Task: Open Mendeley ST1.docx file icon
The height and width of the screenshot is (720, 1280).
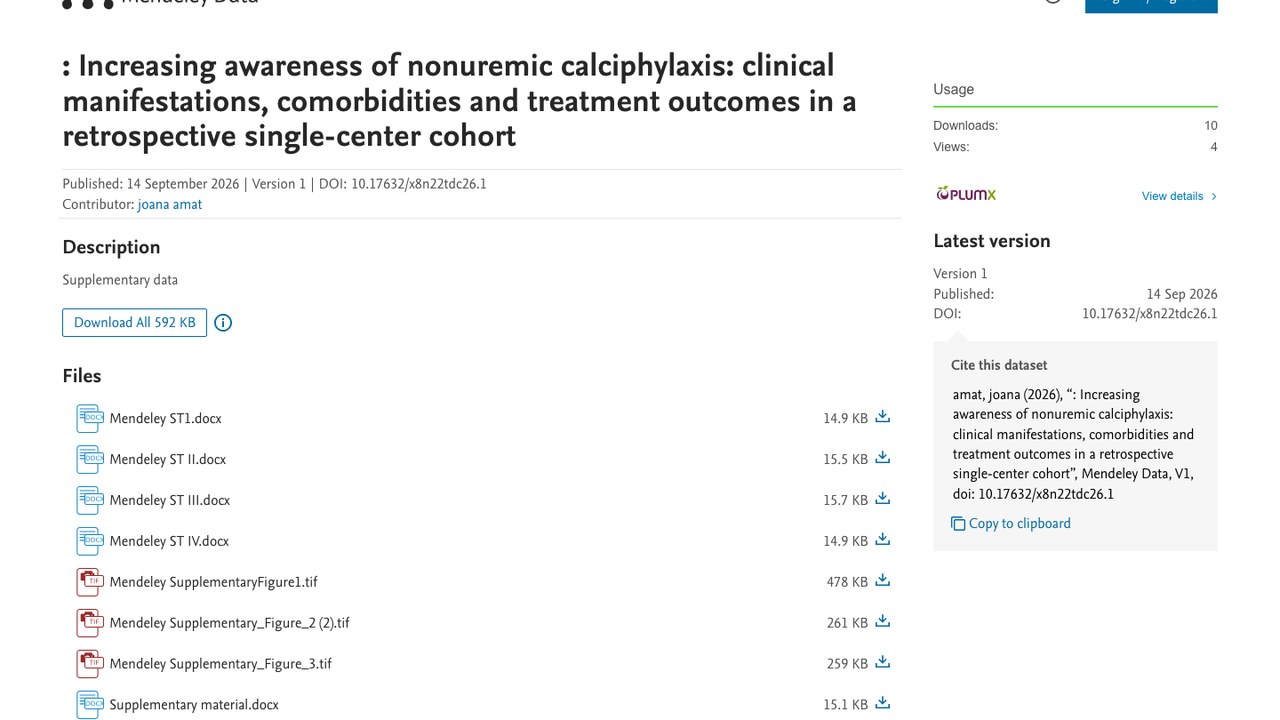Action: (x=90, y=418)
